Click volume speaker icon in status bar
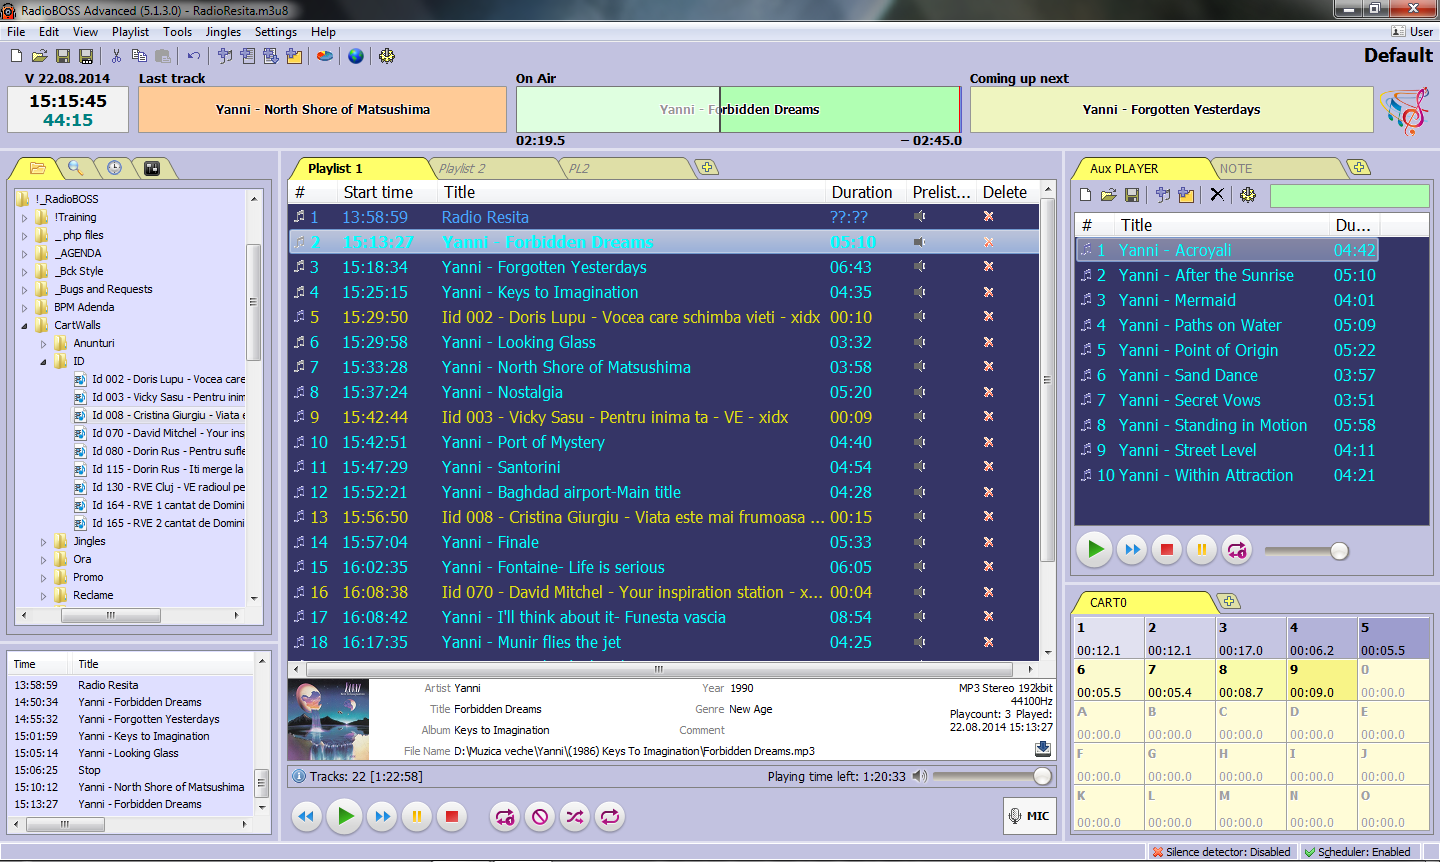The width and height of the screenshot is (1440, 862). (x=919, y=776)
